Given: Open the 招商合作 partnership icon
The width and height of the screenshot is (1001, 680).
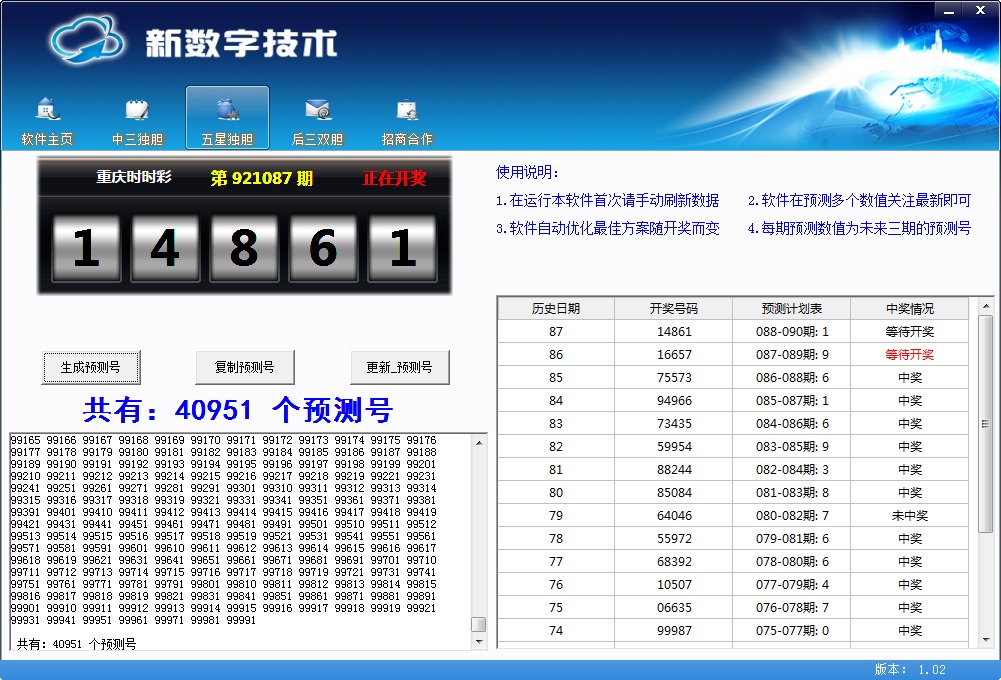Looking at the screenshot, I should [407, 119].
